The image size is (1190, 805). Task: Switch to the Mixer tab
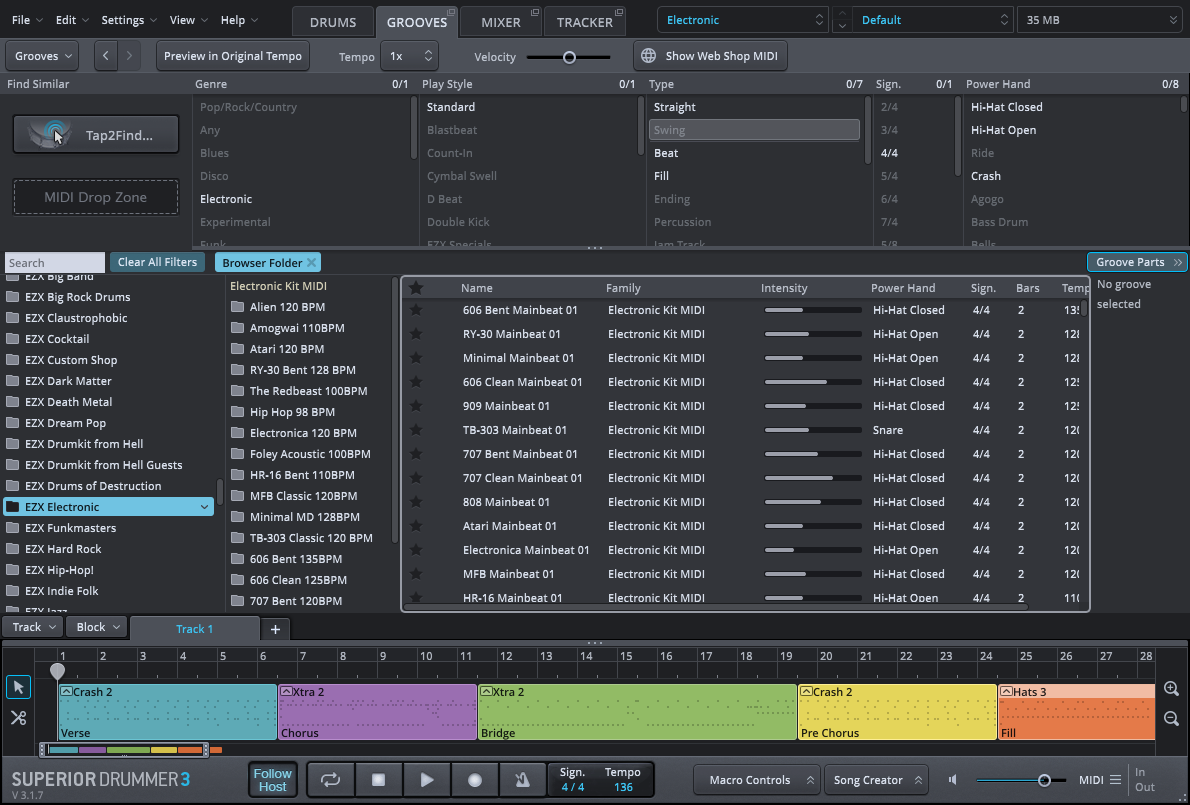[501, 22]
